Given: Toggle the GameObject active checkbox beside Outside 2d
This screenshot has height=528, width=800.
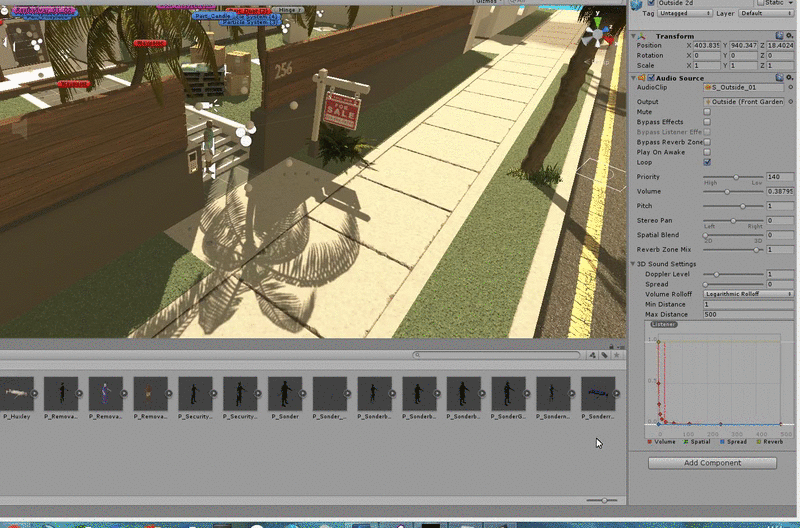Looking at the screenshot, I should click(x=651, y=3).
